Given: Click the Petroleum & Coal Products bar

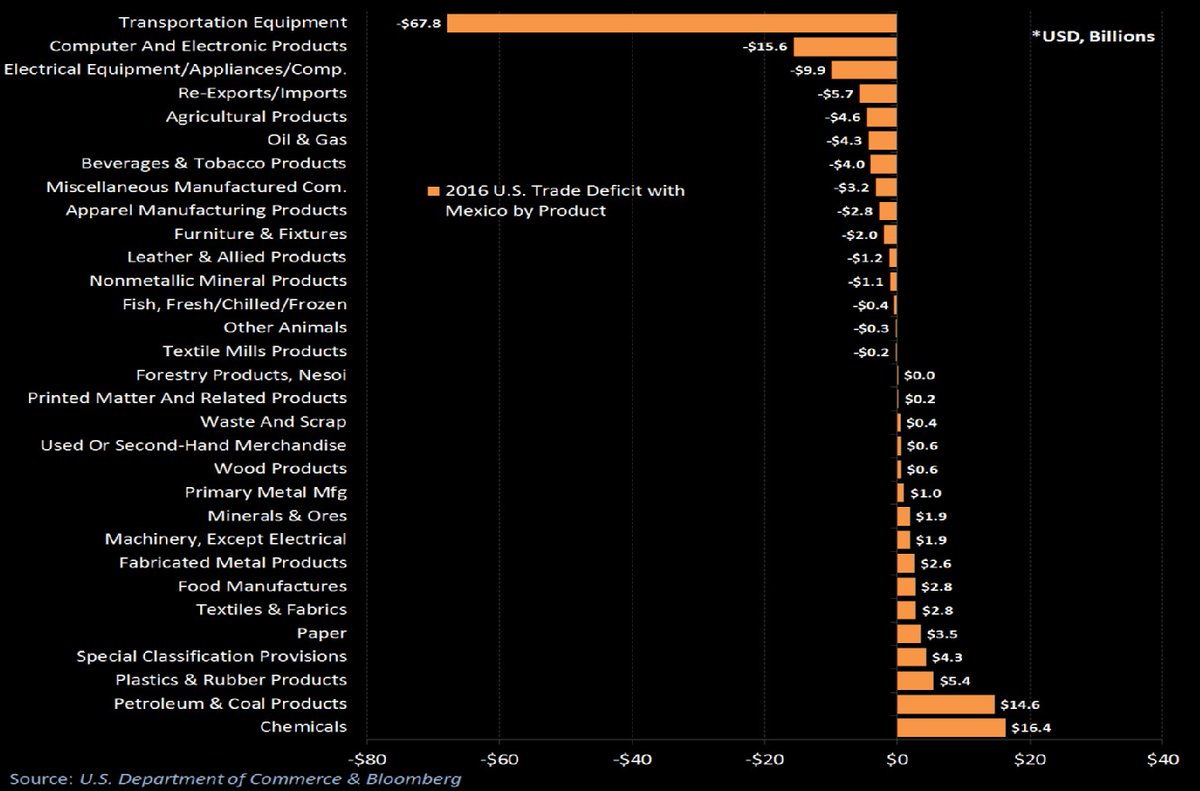Looking at the screenshot, I should pyautogui.click(x=945, y=704).
